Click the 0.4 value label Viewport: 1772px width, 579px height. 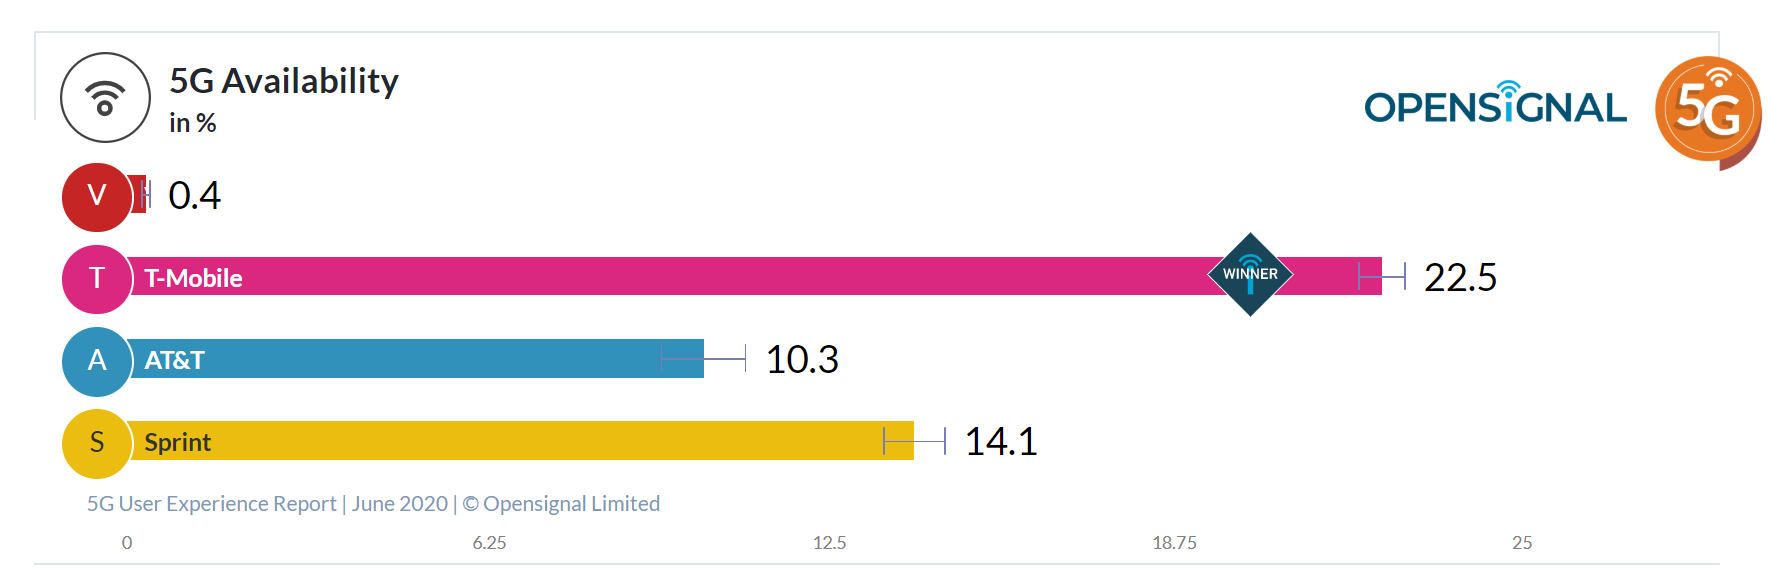tap(194, 196)
